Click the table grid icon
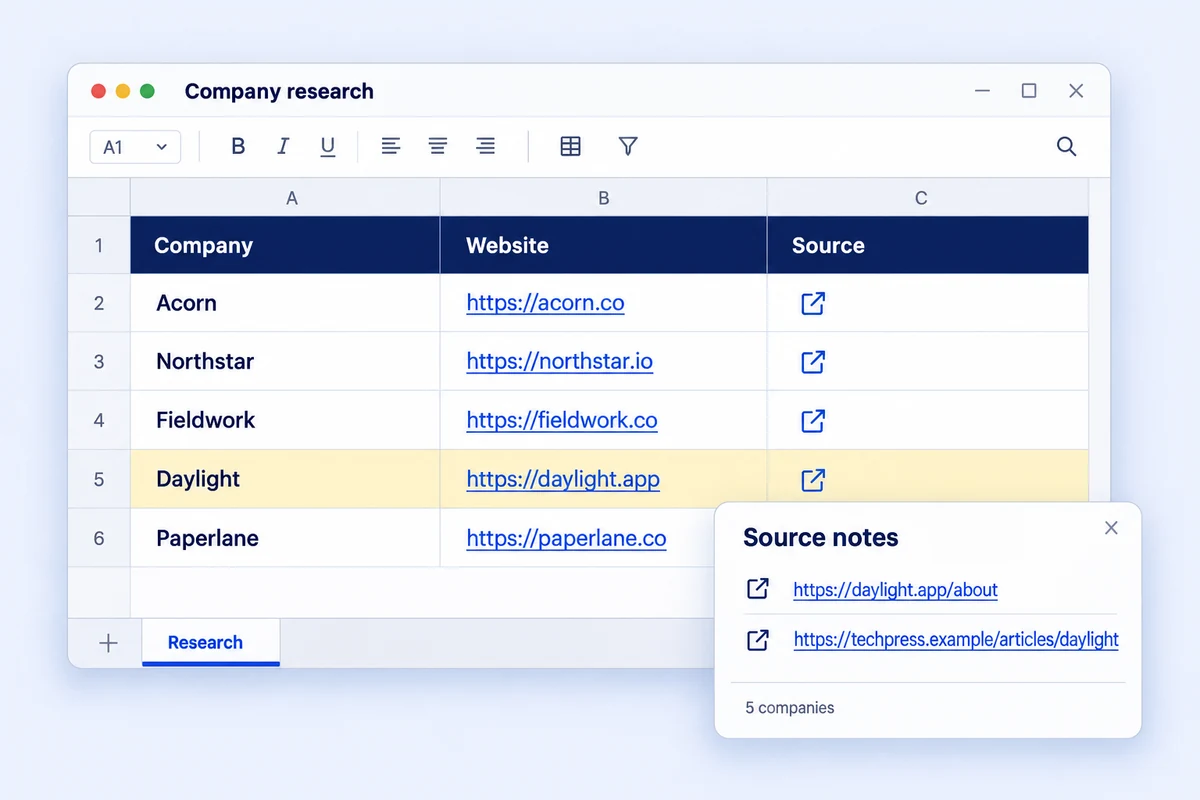Viewport: 1200px width, 800px height. (570, 146)
